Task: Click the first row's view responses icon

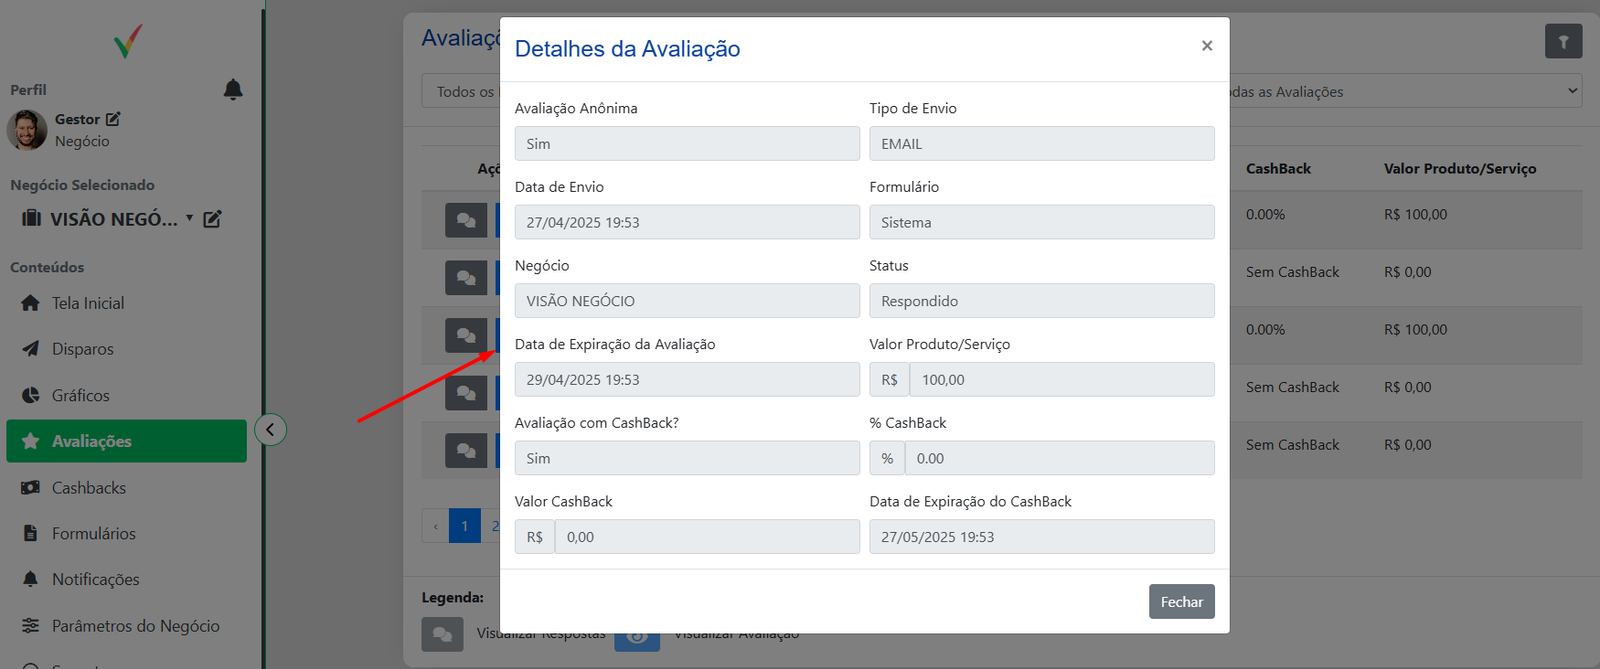Action: pos(466,220)
